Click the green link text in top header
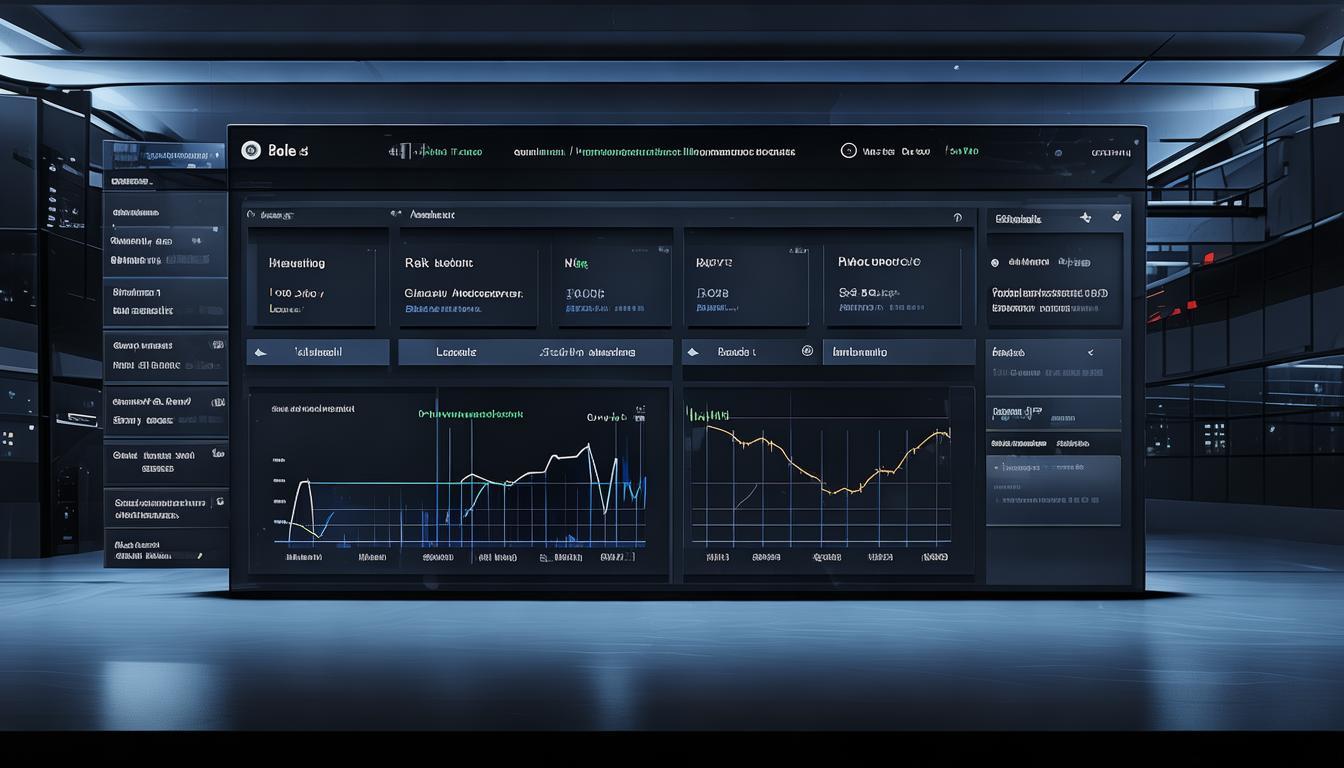Image resolution: width=1344 pixels, height=768 pixels. coord(448,152)
